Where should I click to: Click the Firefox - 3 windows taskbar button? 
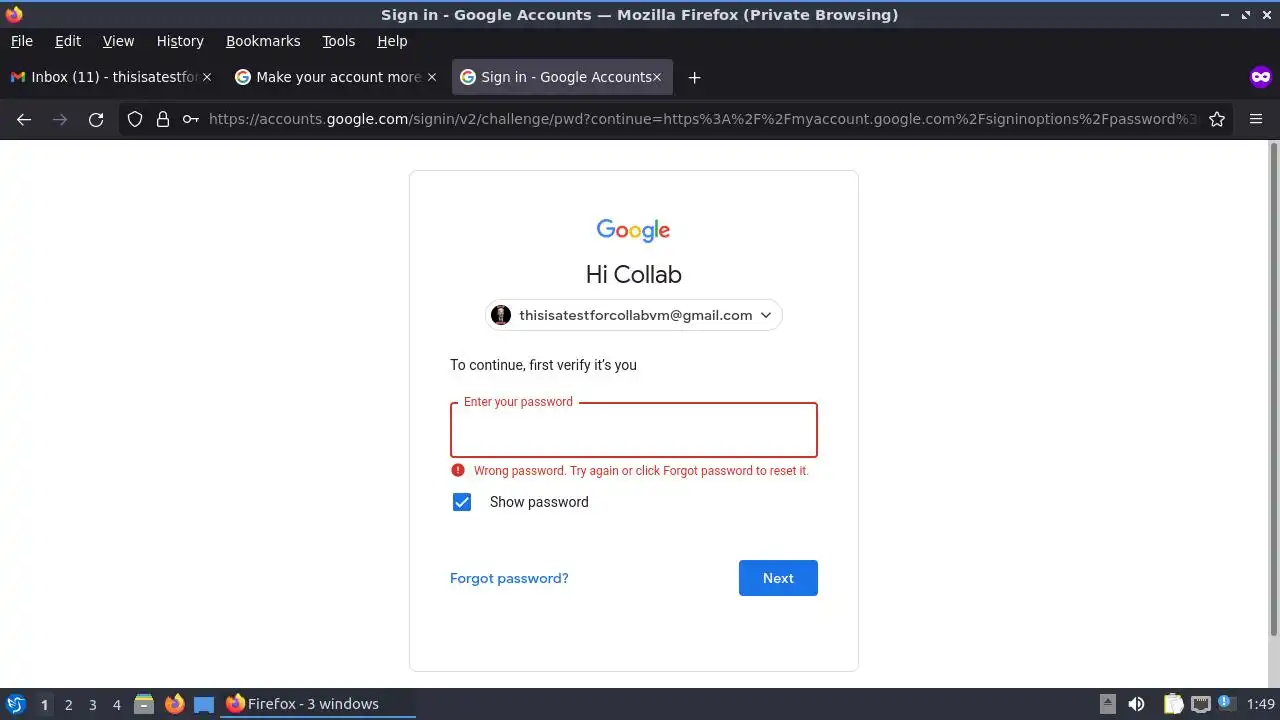tap(318, 704)
